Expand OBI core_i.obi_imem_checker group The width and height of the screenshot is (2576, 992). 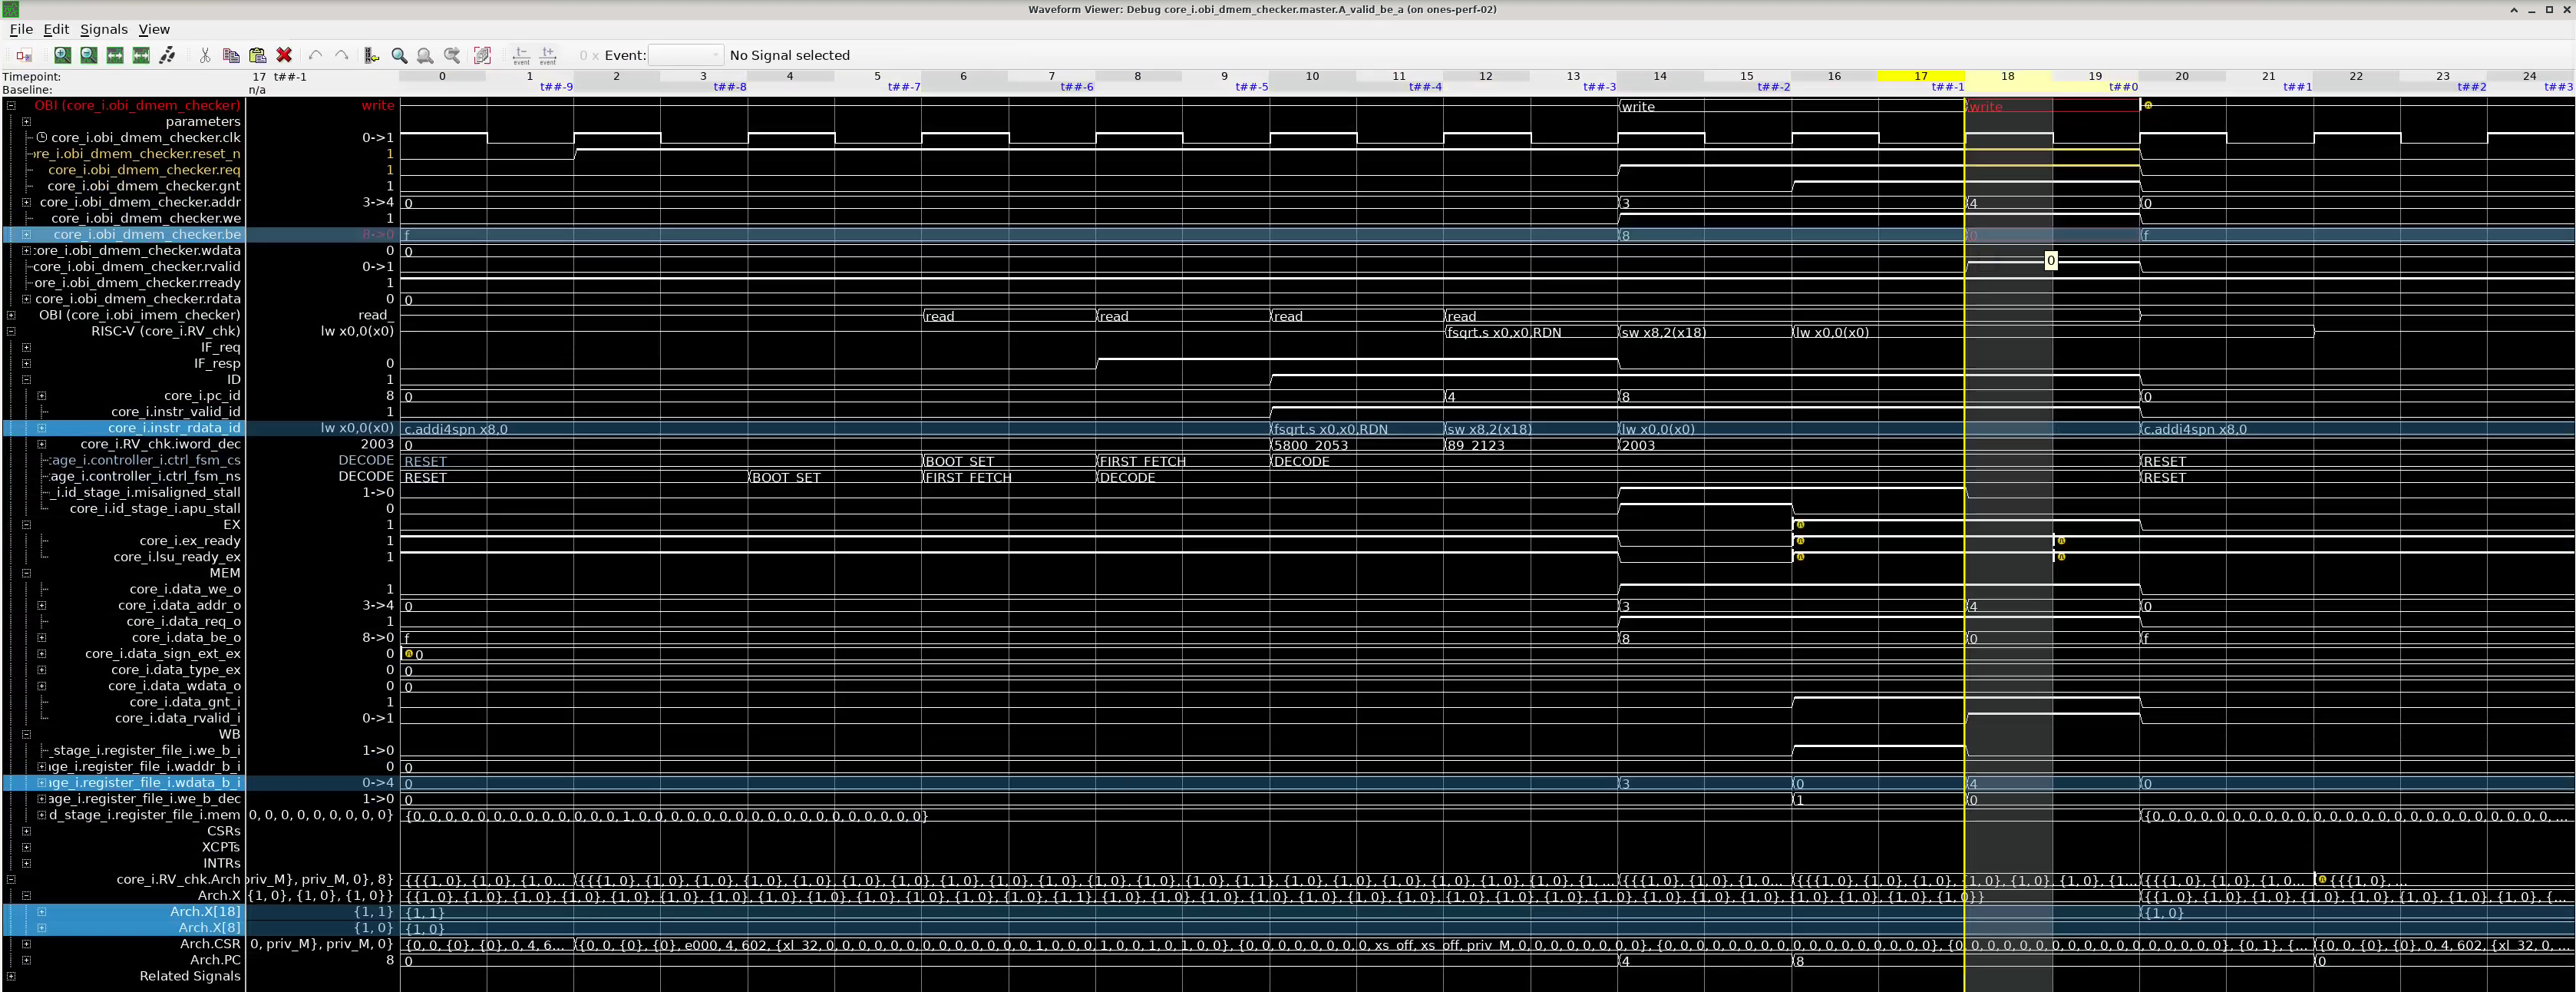pos(10,315)
